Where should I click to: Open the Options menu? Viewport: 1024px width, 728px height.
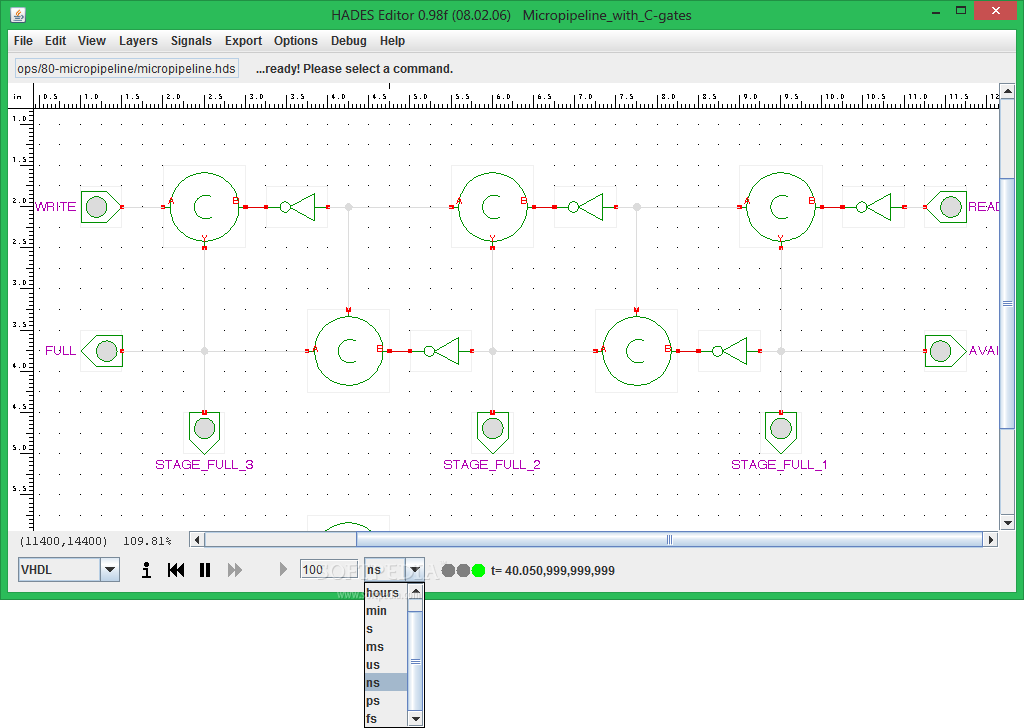296,40
